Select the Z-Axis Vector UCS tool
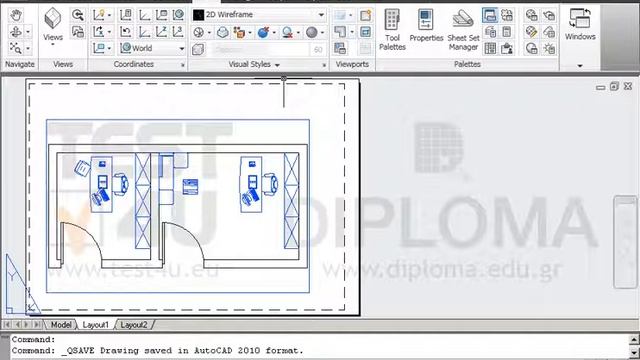Screen dimensions: 640x360 [x=161, y=31]
